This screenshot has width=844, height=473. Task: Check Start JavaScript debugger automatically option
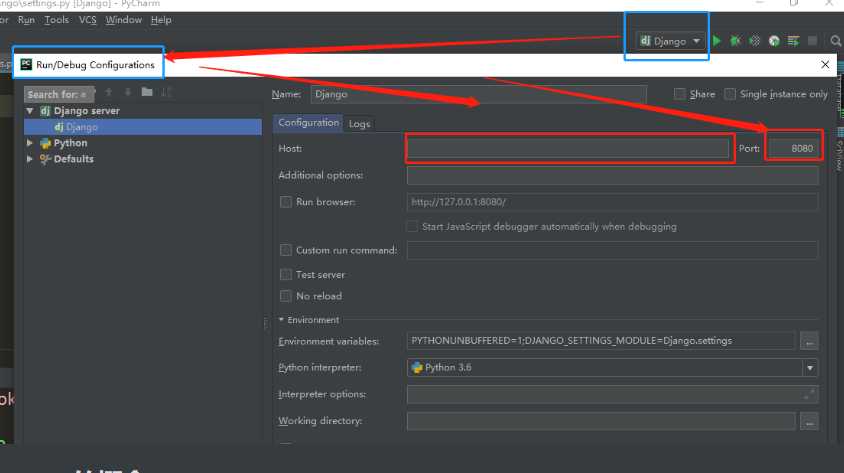(412, 227)
